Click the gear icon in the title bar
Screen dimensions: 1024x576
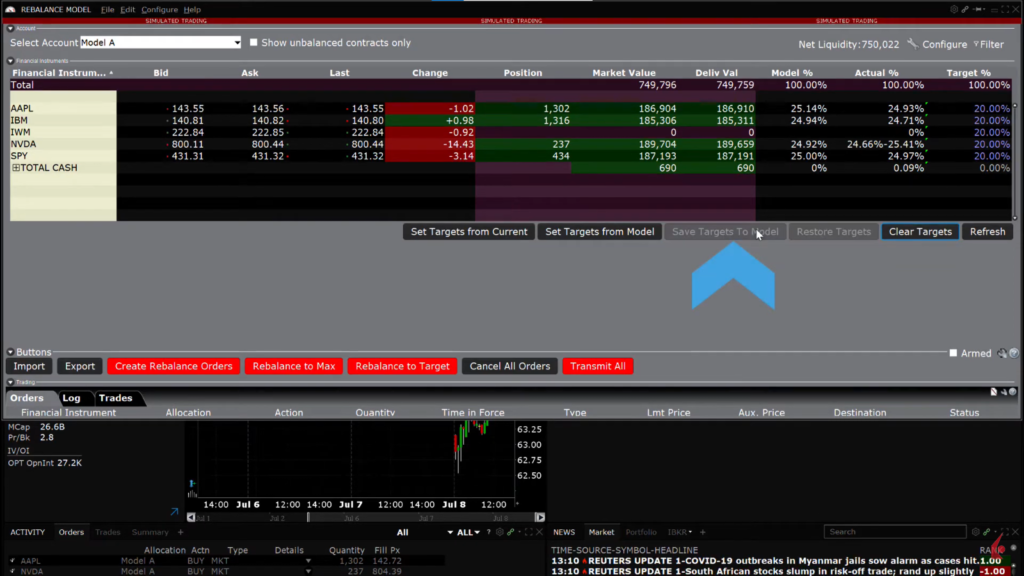[953, 9]
